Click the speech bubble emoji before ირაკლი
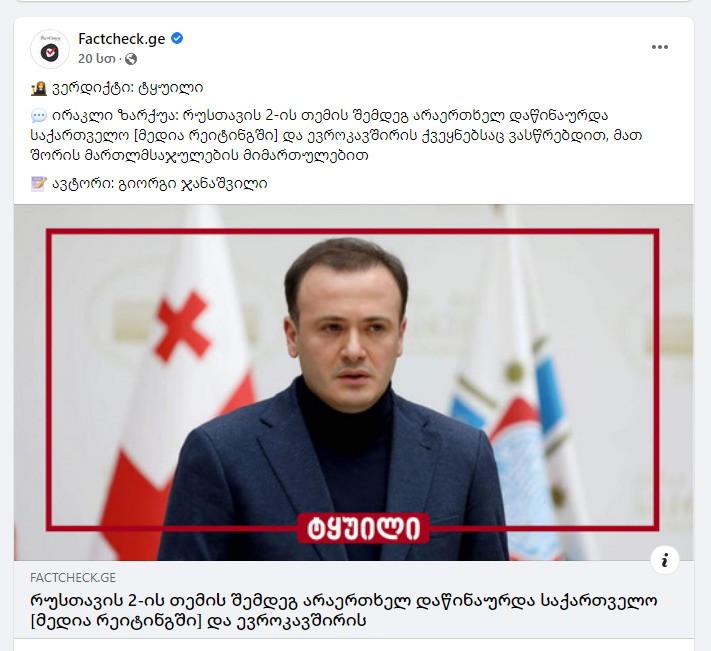Viewport: 711px width, 651px height. pos(39,116)
